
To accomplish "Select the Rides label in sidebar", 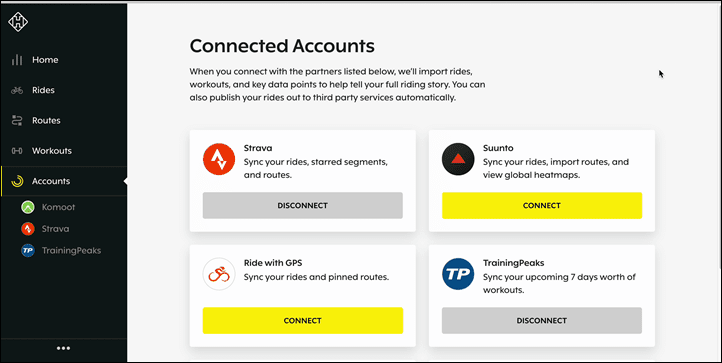I will 43,90.
